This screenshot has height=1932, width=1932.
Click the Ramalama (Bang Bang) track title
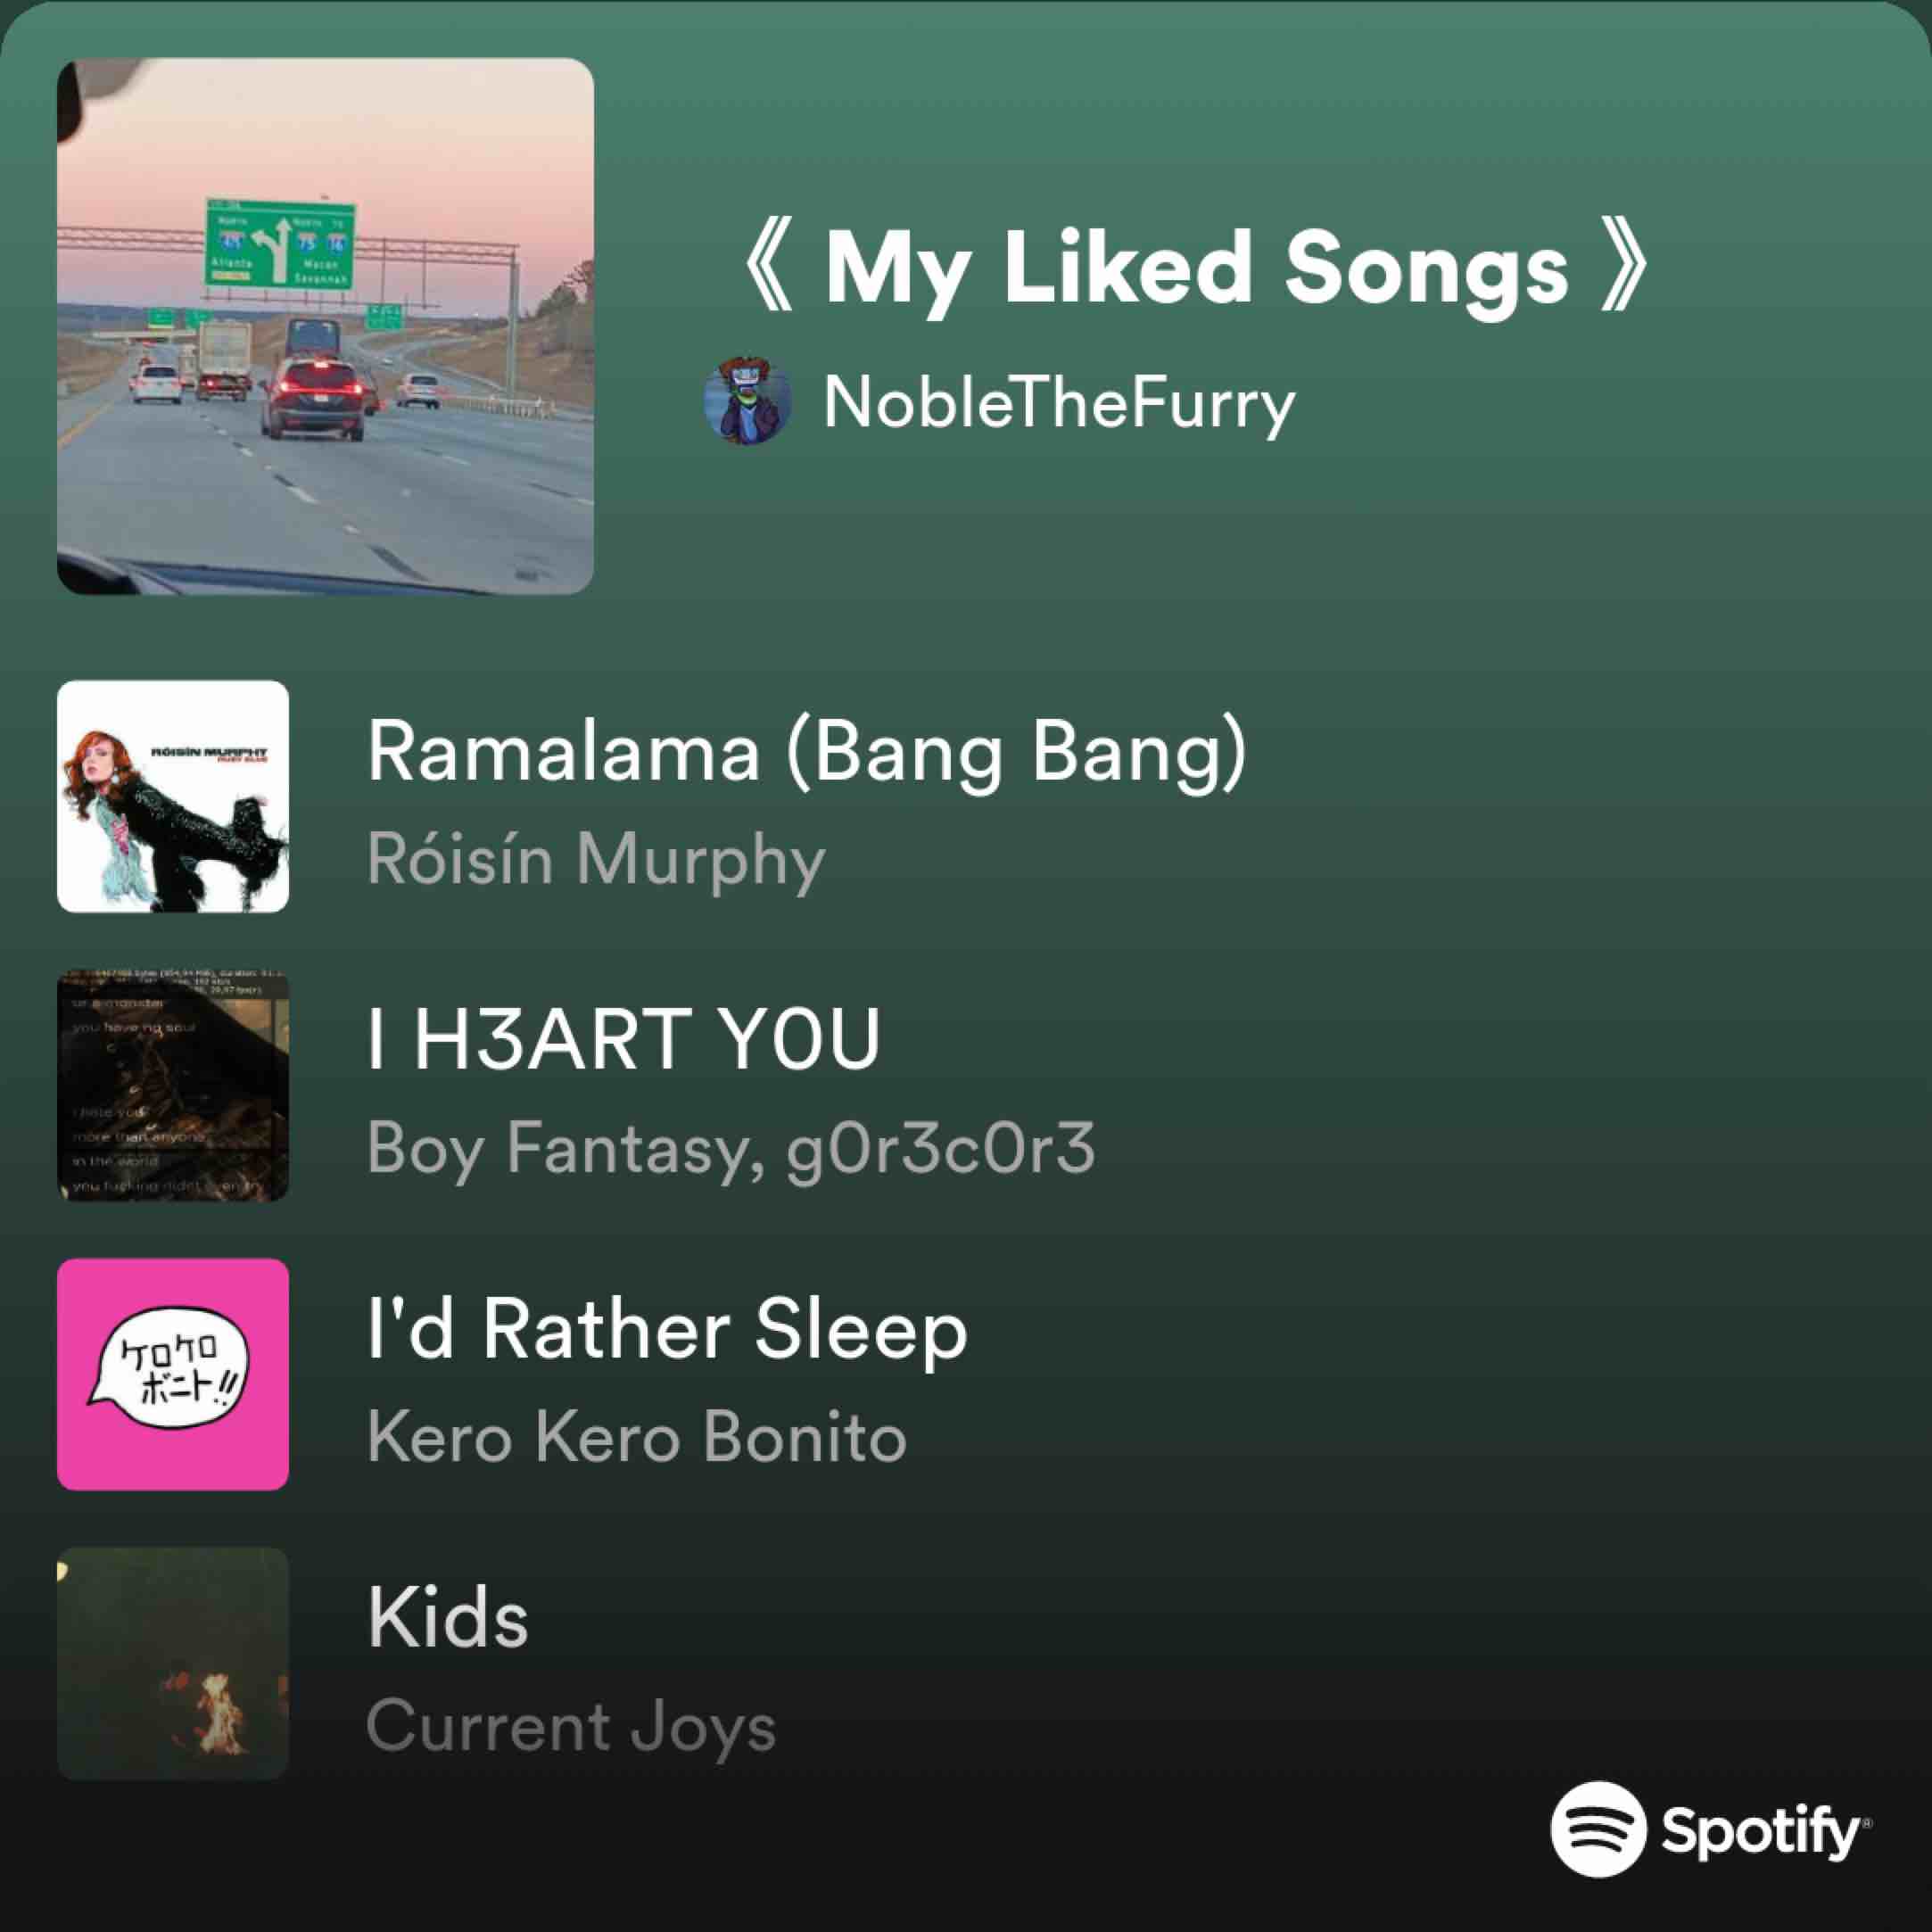[807, 753]
